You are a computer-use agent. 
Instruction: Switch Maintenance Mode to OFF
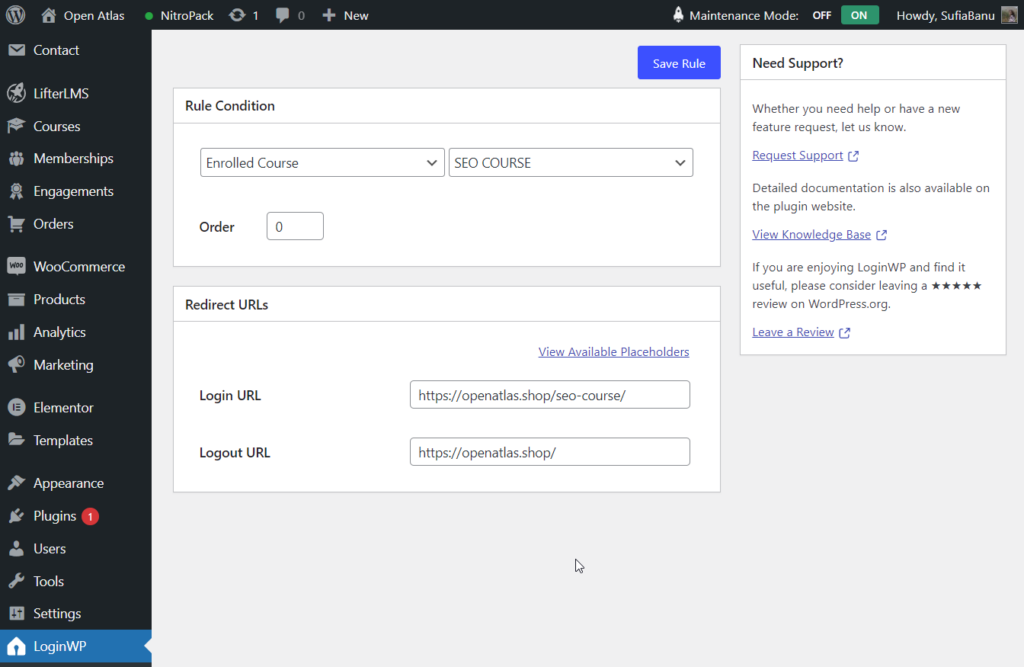pos(822,15)
